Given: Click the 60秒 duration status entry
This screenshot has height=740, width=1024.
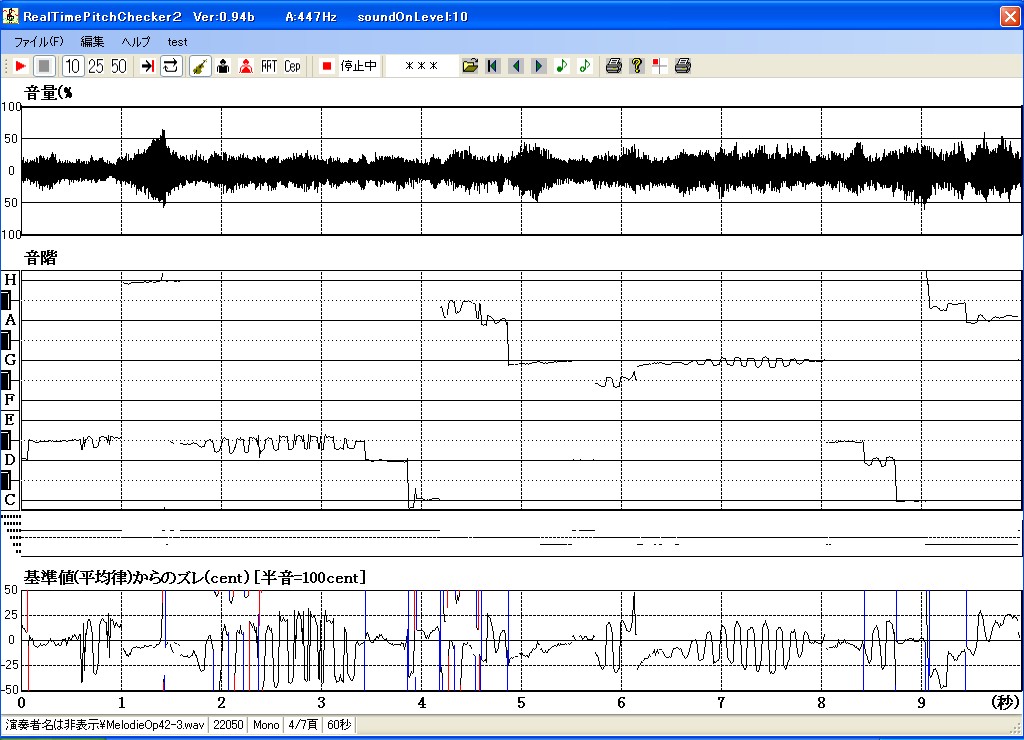Looking at the screenshot, I should pos(339,725).
